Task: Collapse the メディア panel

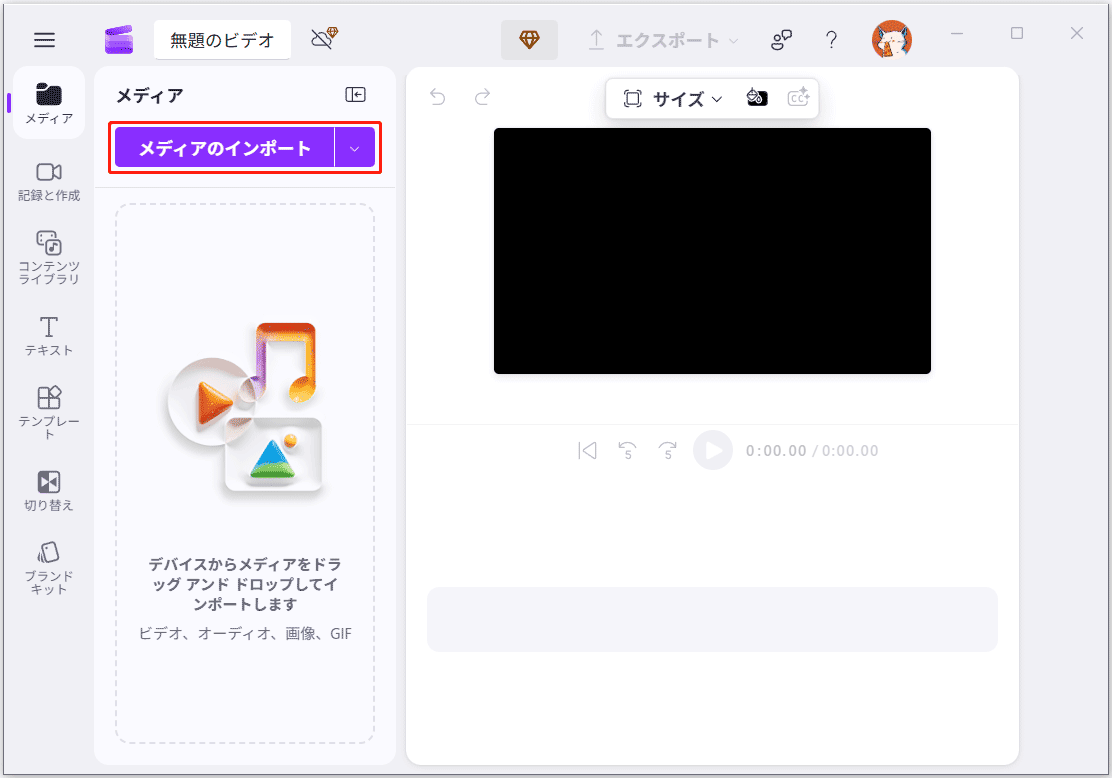Action: pos(354,94)
